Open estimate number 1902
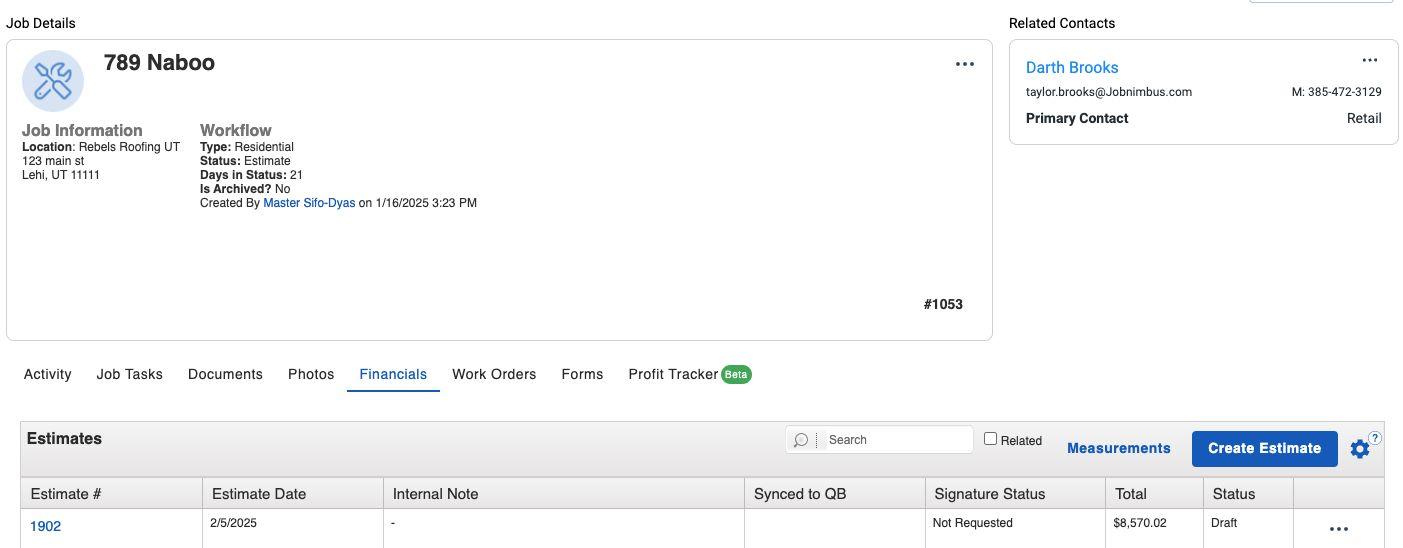The height and width of the screenshot is (548, 1403). click(x=45, y=526)
